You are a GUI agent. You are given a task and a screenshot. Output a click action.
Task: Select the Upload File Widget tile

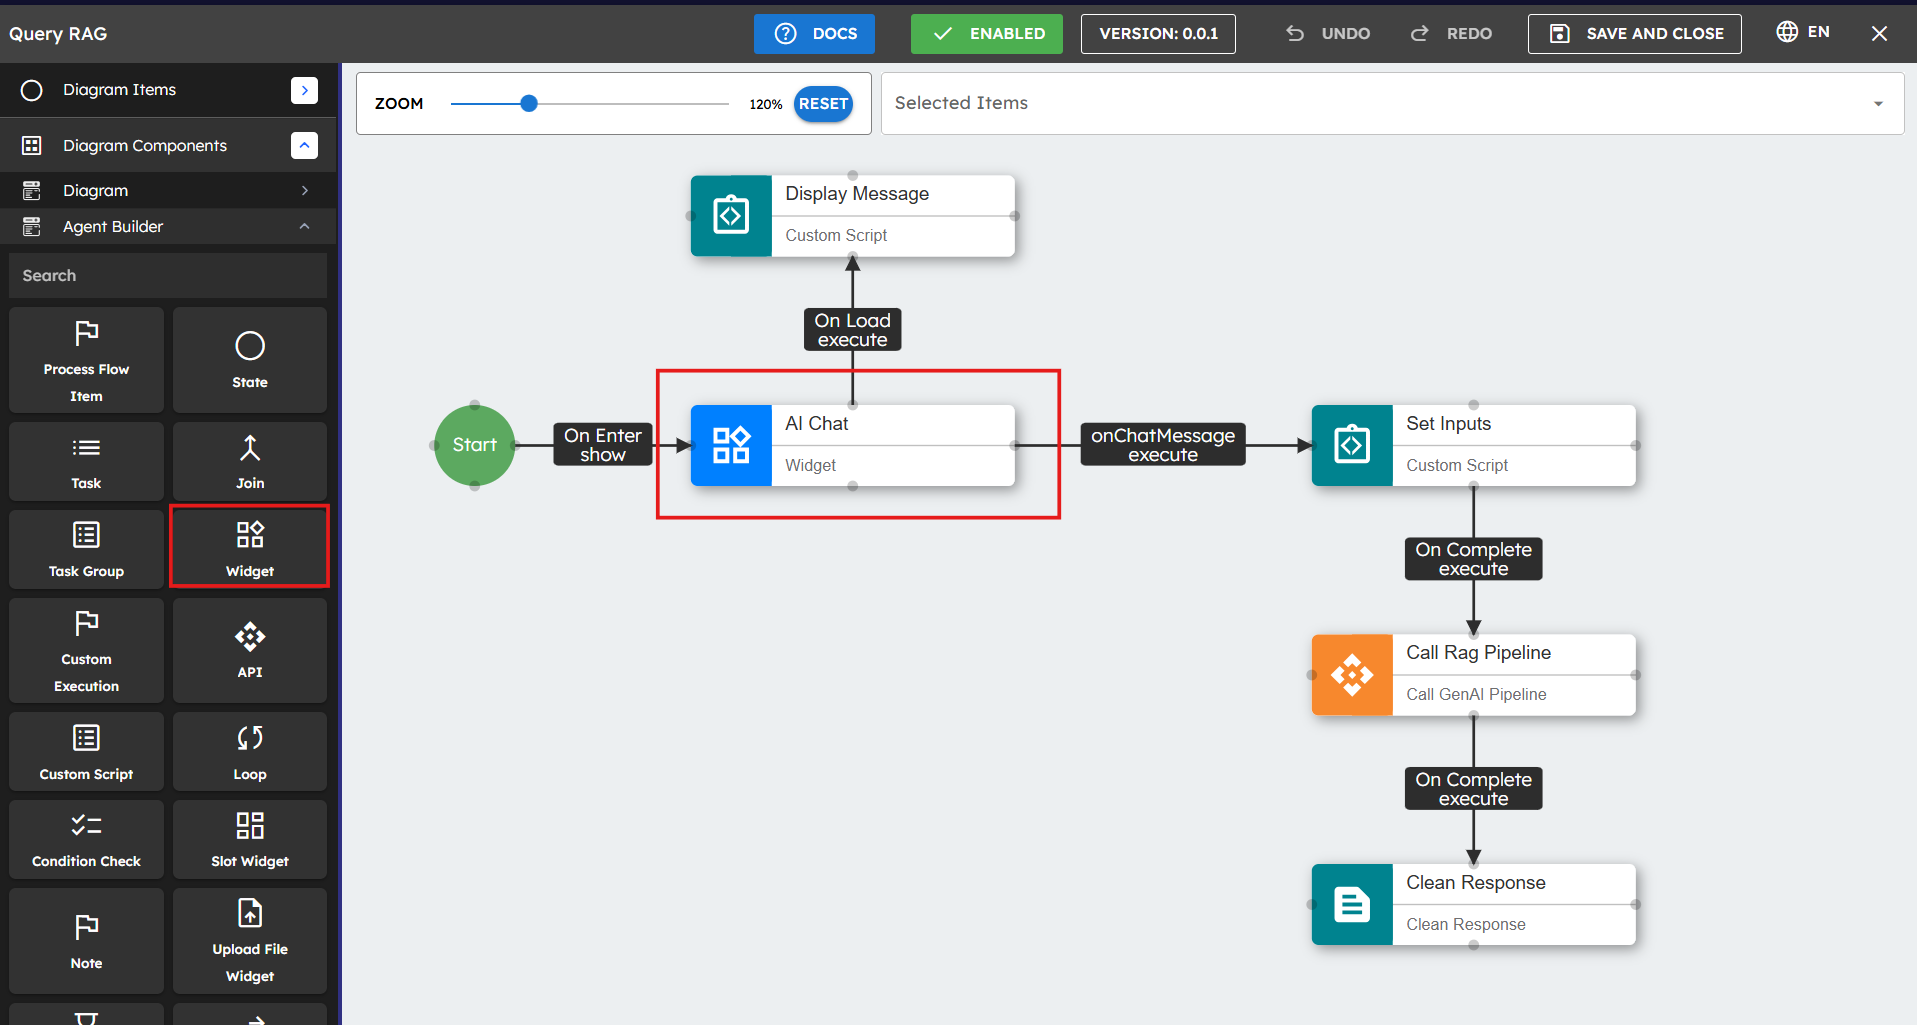[x=249, y=940]
